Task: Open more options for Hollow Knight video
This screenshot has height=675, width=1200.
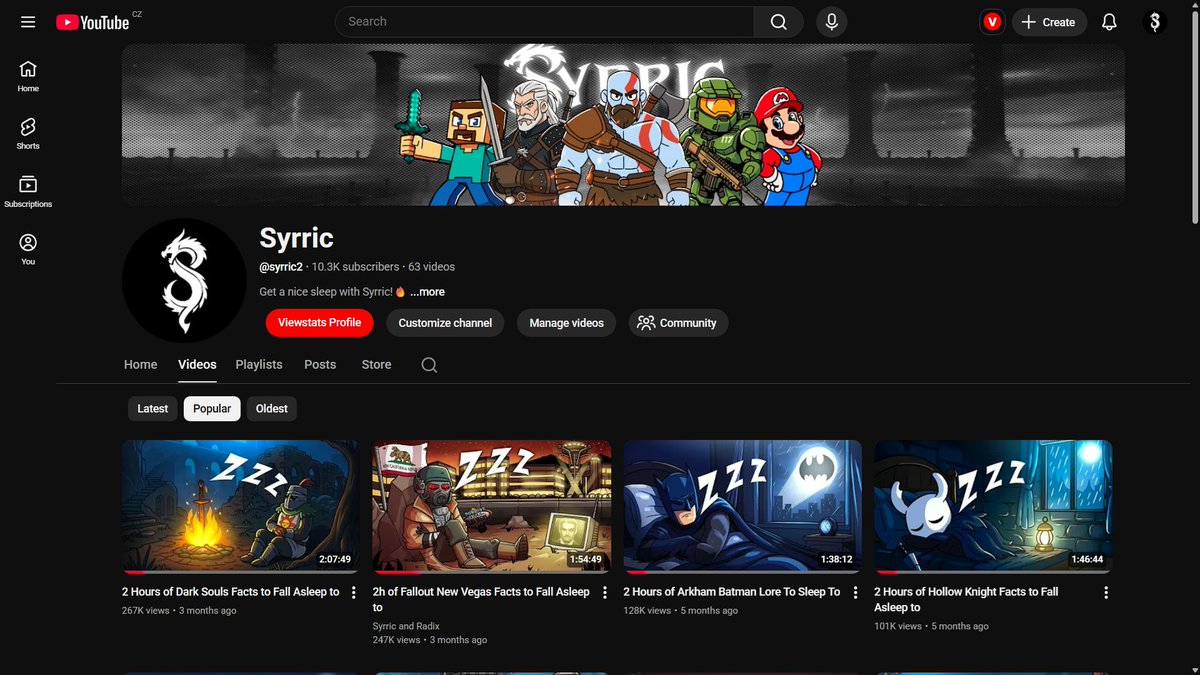Action: tap(1106, 593)
